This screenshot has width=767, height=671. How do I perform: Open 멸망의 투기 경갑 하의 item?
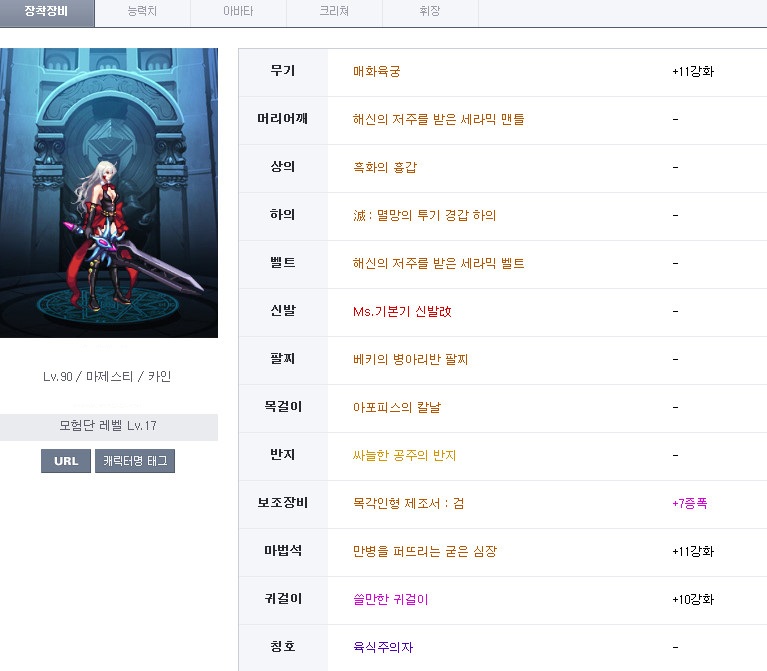coord(425,215)
